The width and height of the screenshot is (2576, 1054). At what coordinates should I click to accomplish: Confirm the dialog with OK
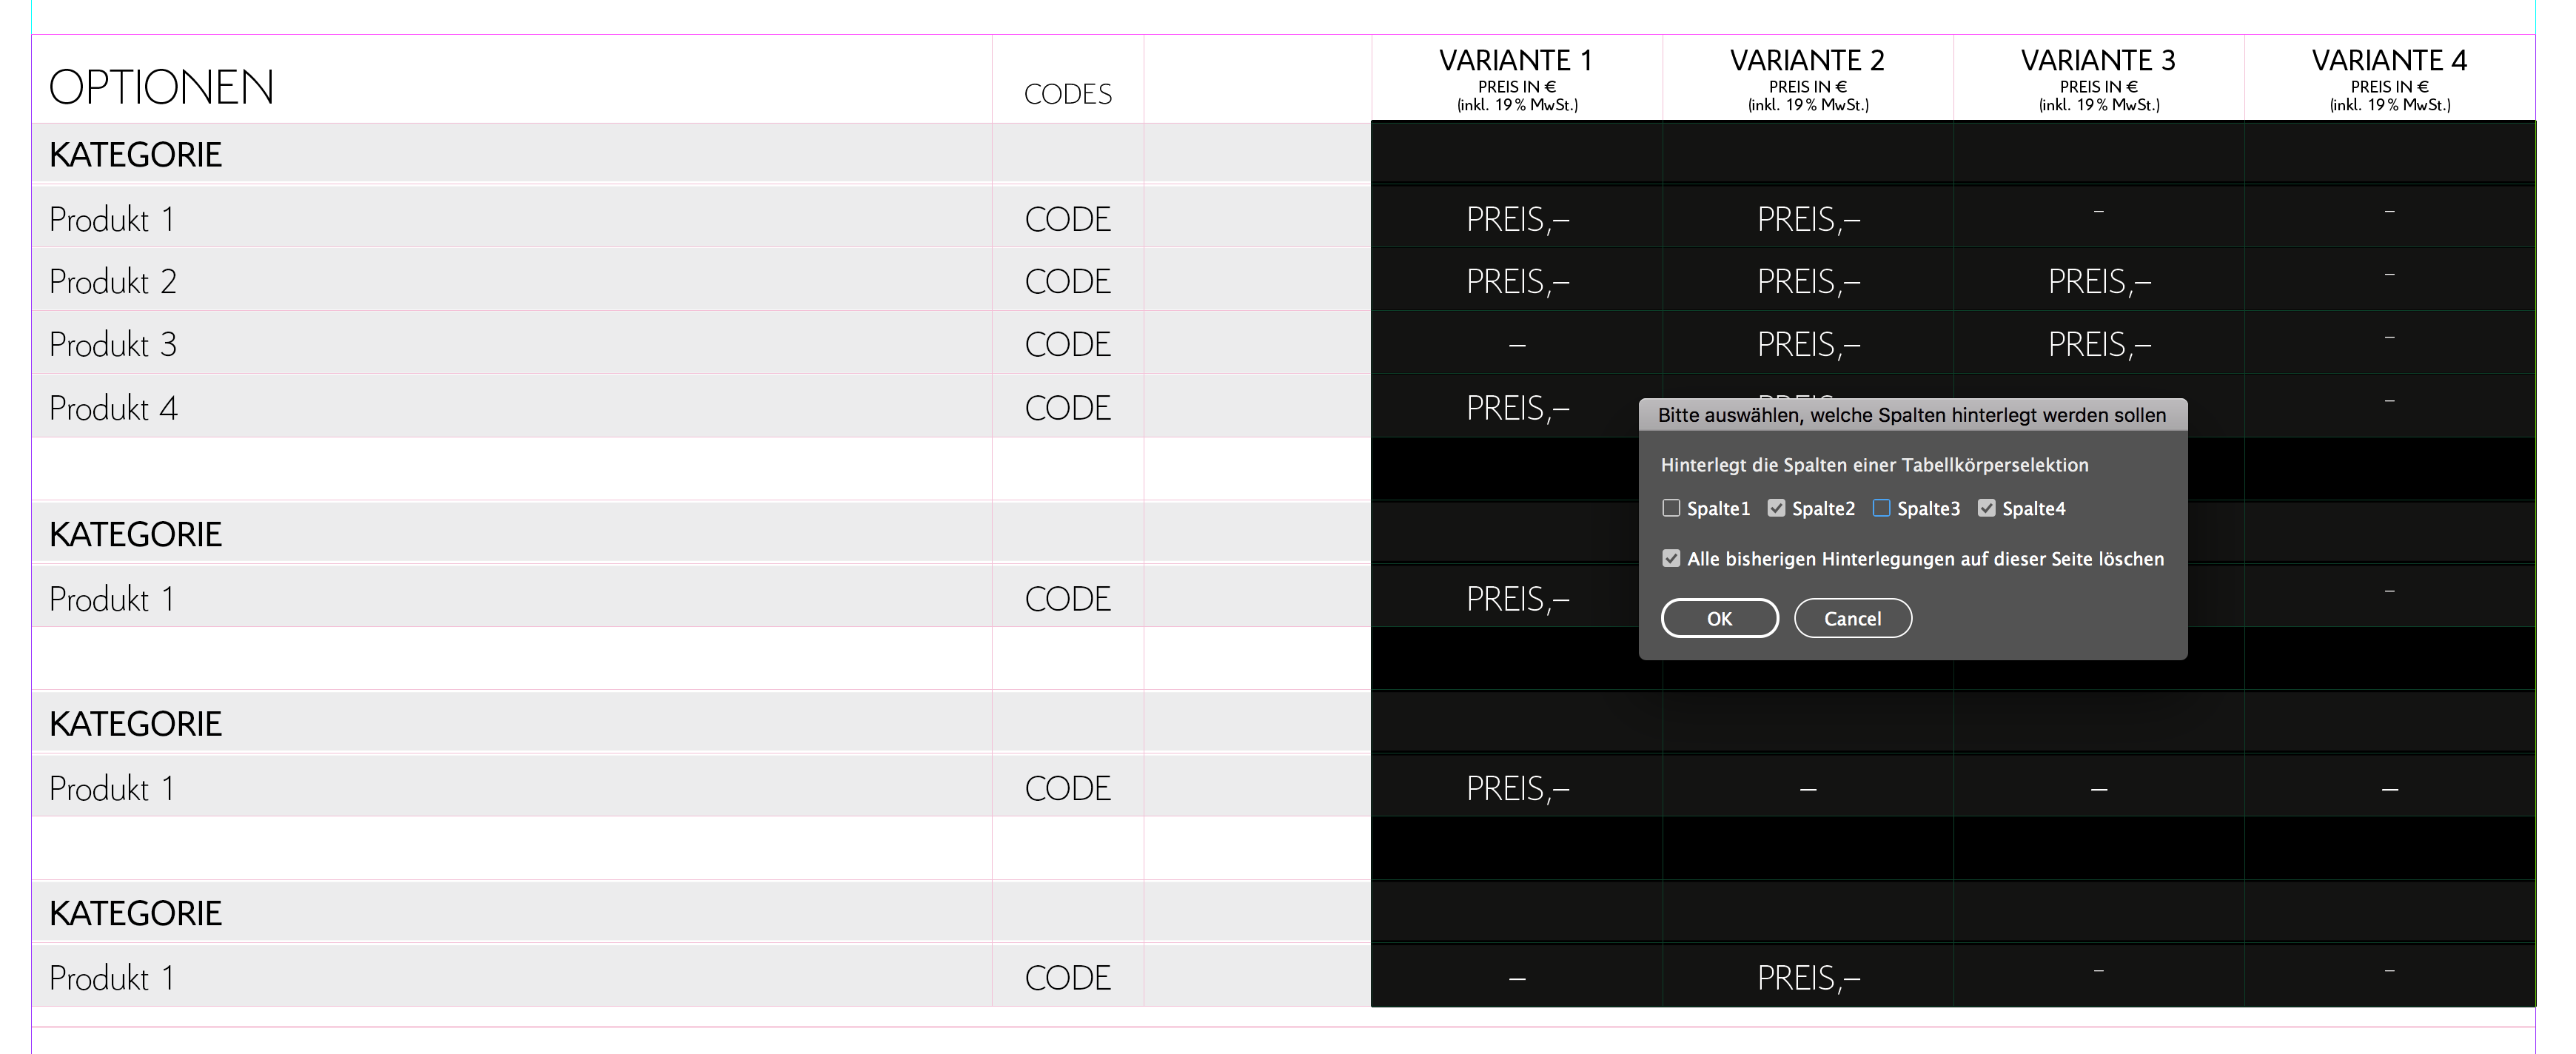tap(1720, 618)
